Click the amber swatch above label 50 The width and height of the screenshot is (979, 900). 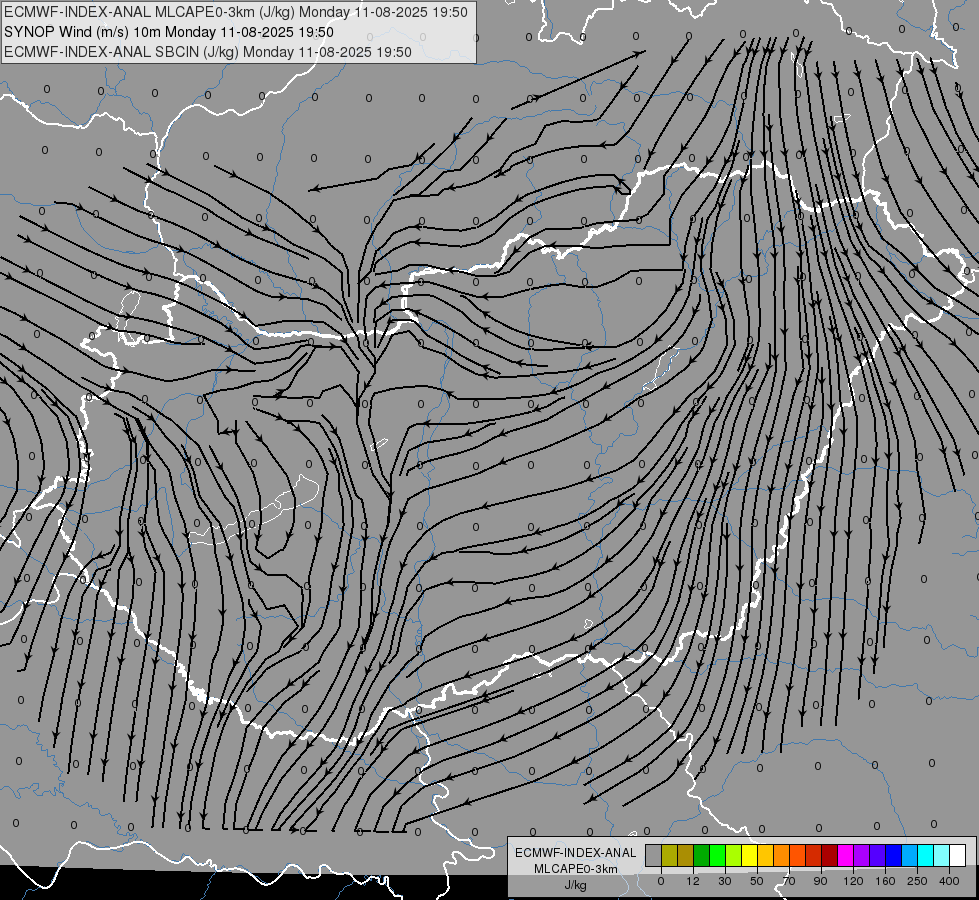pos(765,855)
